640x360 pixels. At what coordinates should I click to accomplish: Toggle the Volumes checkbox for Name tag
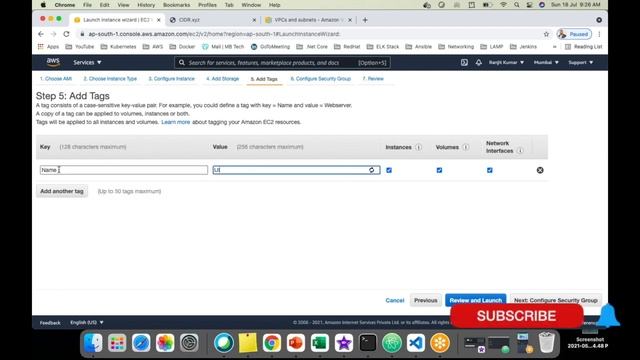tap(439, 170)
